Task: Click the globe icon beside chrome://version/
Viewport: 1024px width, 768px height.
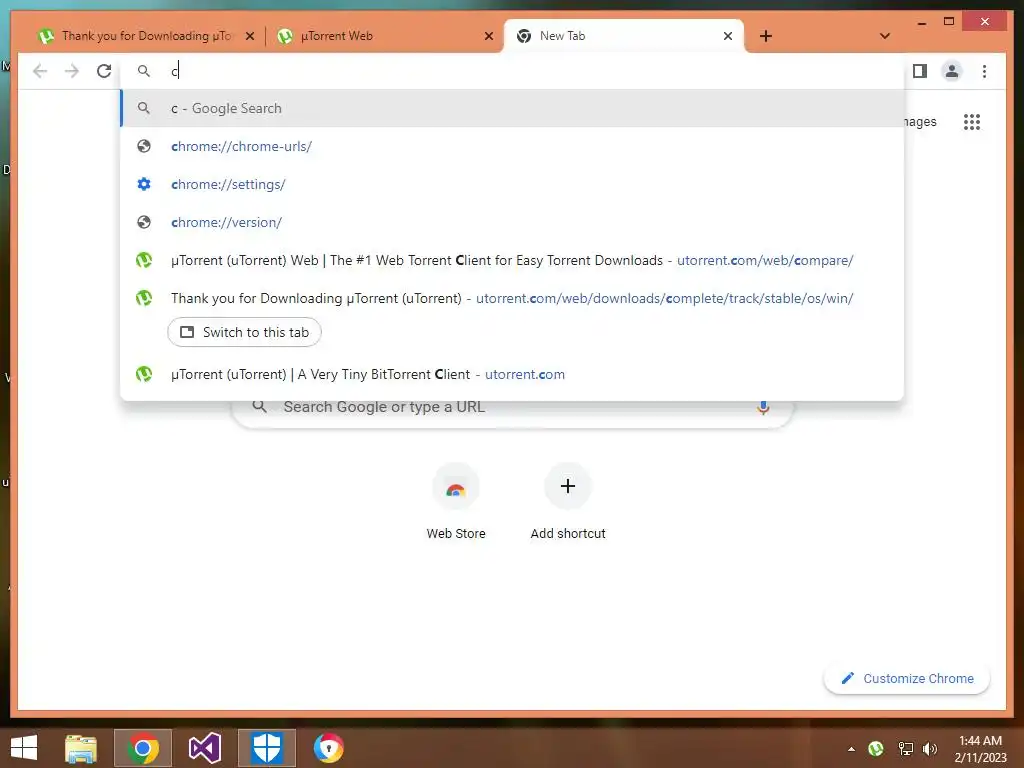Action: (x=144, y=222)
